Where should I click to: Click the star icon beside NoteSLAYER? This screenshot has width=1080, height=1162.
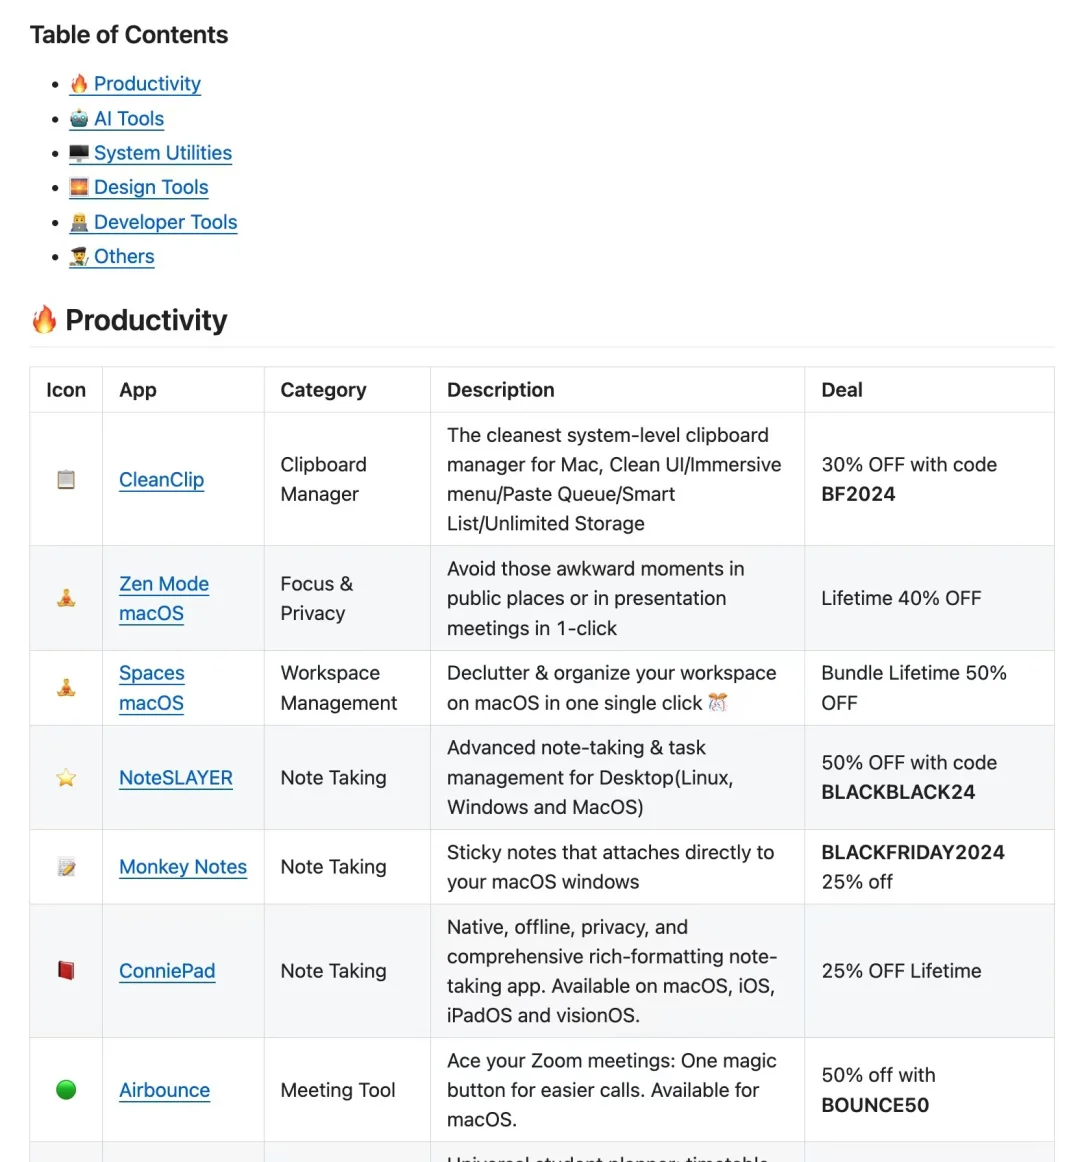(x=66, y=778)
